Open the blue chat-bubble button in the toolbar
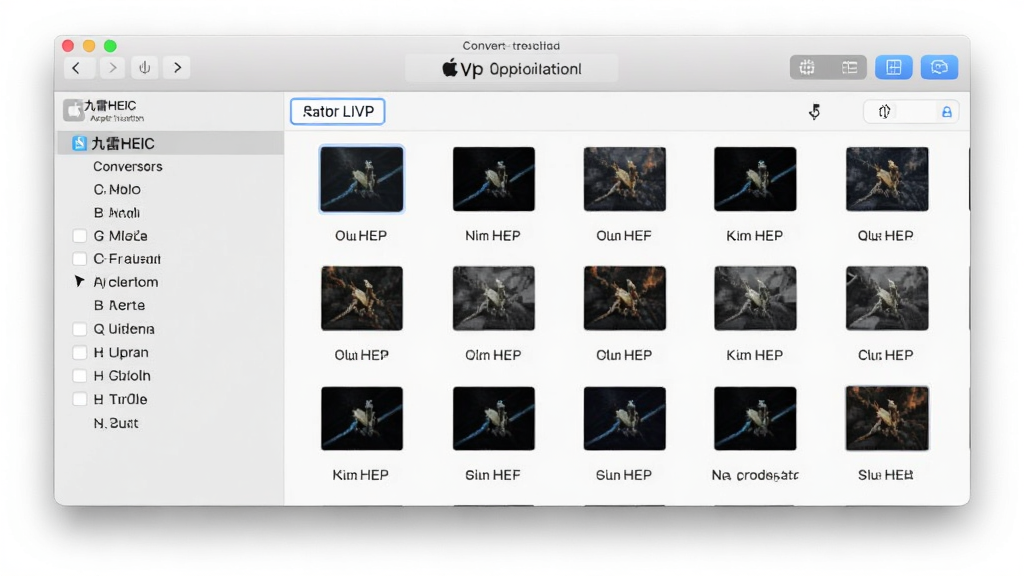Screen dimensions: 1024x576 point(939,67)
